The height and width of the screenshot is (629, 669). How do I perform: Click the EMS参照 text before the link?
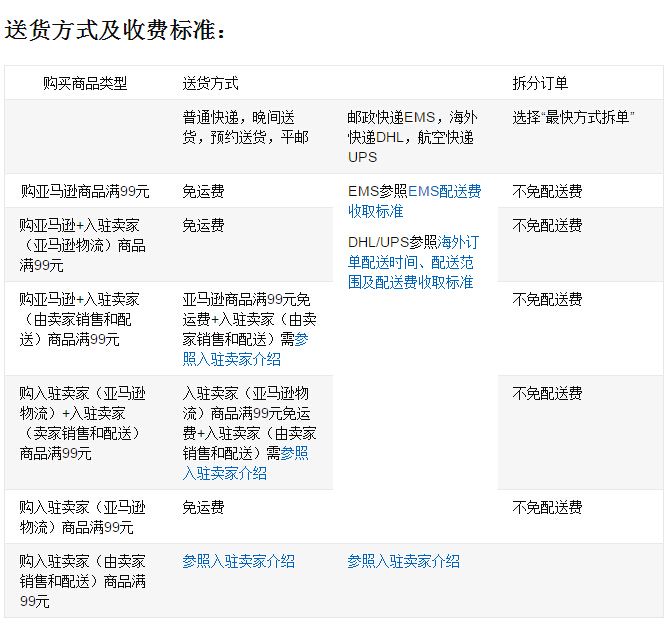[378, 191]
